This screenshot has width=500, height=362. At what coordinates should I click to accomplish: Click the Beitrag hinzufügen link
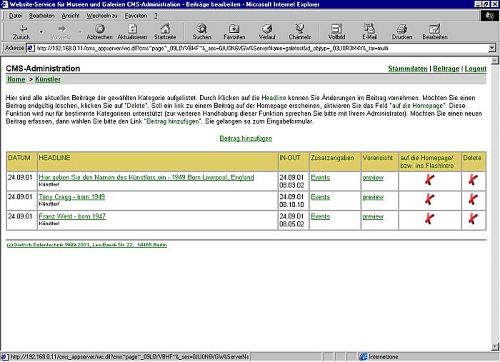tap(246, 138)
